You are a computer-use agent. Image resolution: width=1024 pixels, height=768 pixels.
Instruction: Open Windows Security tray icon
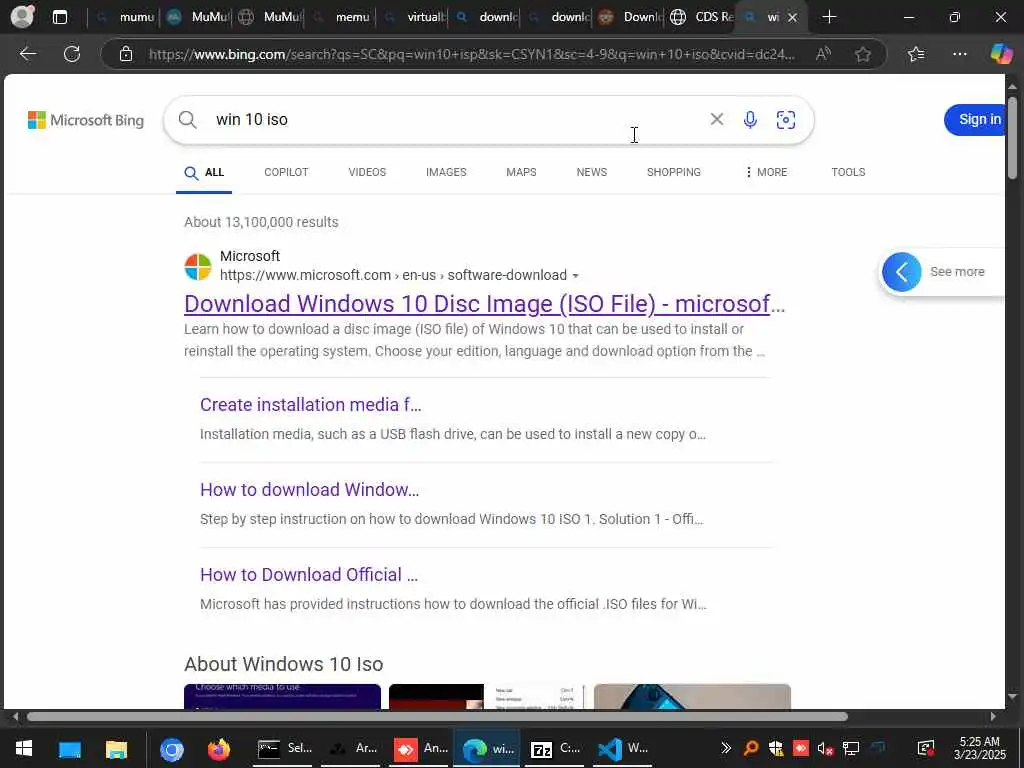point(776,748)
